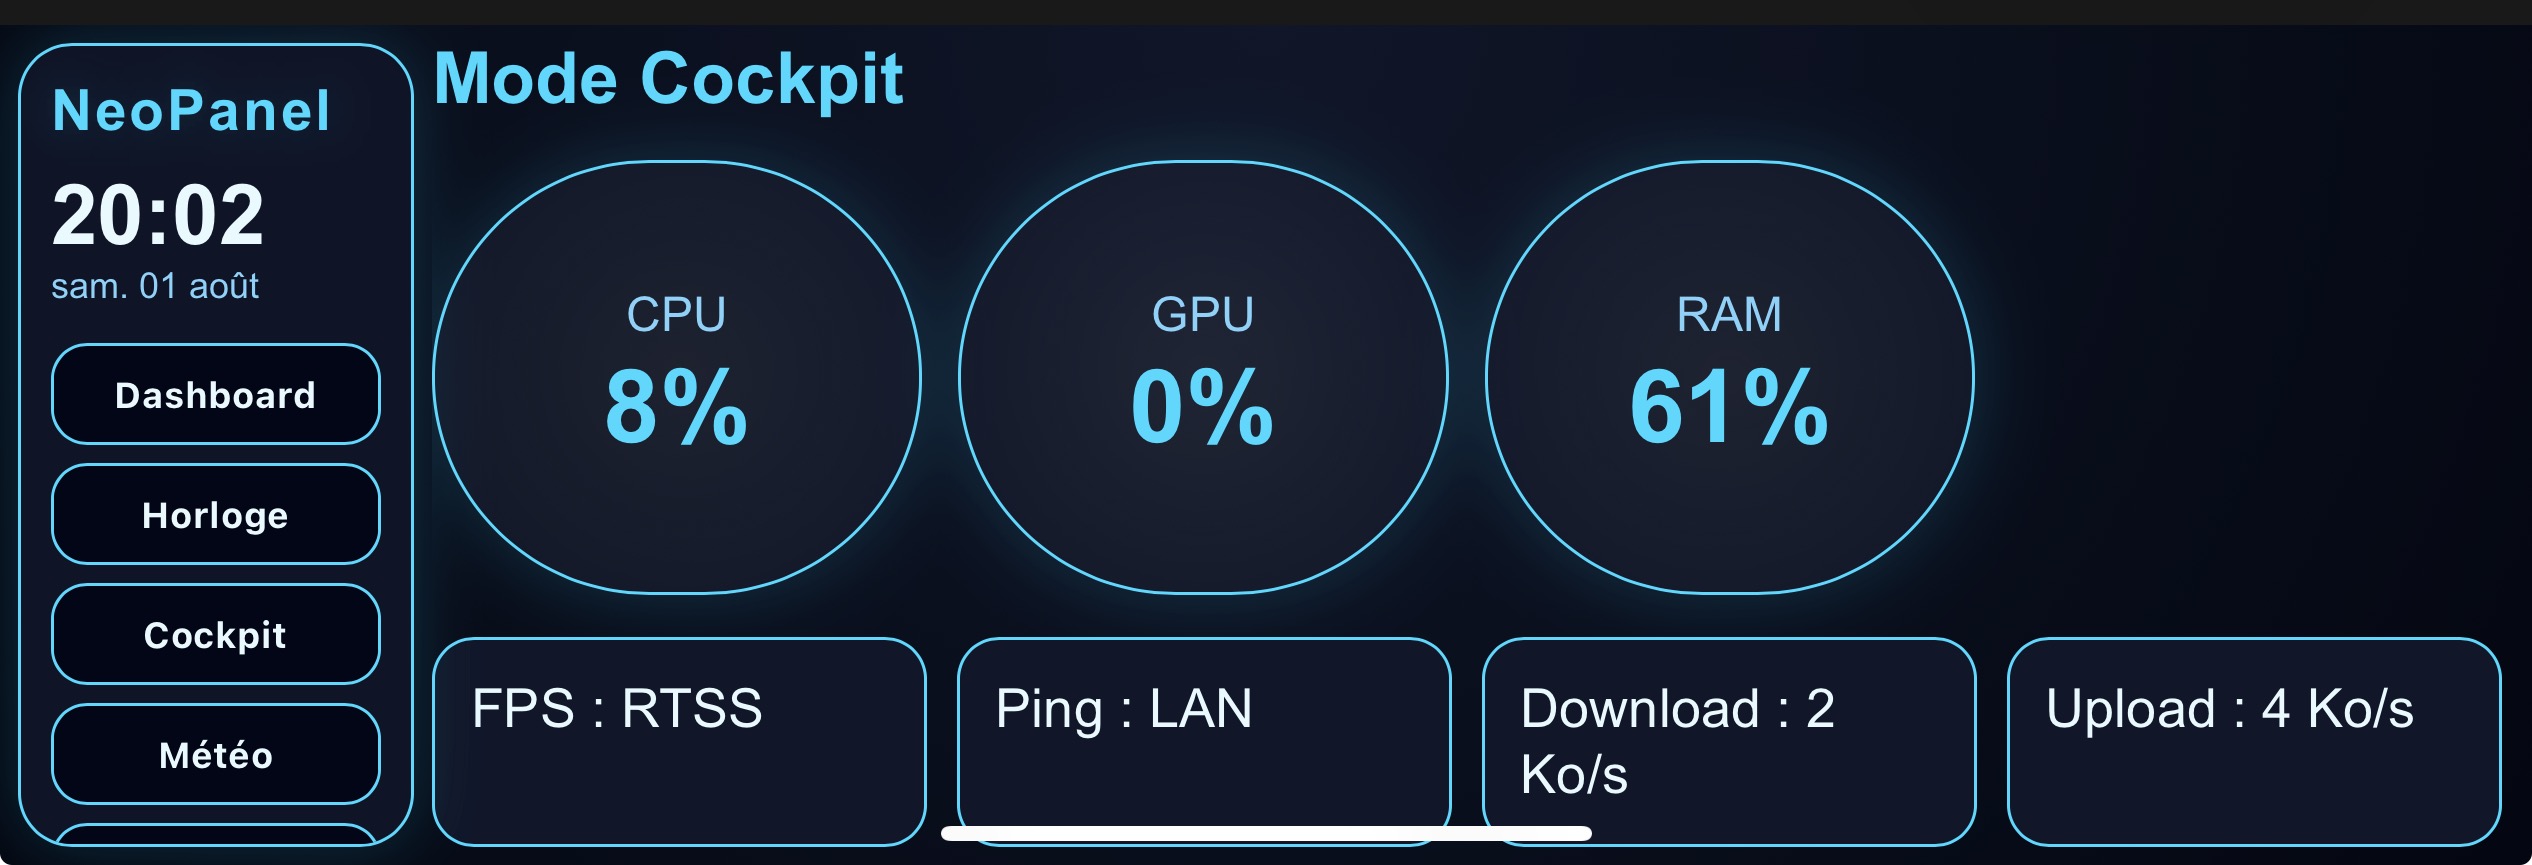Switch to the Horloge page
Viewport: 2532px width, 865px height.
[216, 514]
